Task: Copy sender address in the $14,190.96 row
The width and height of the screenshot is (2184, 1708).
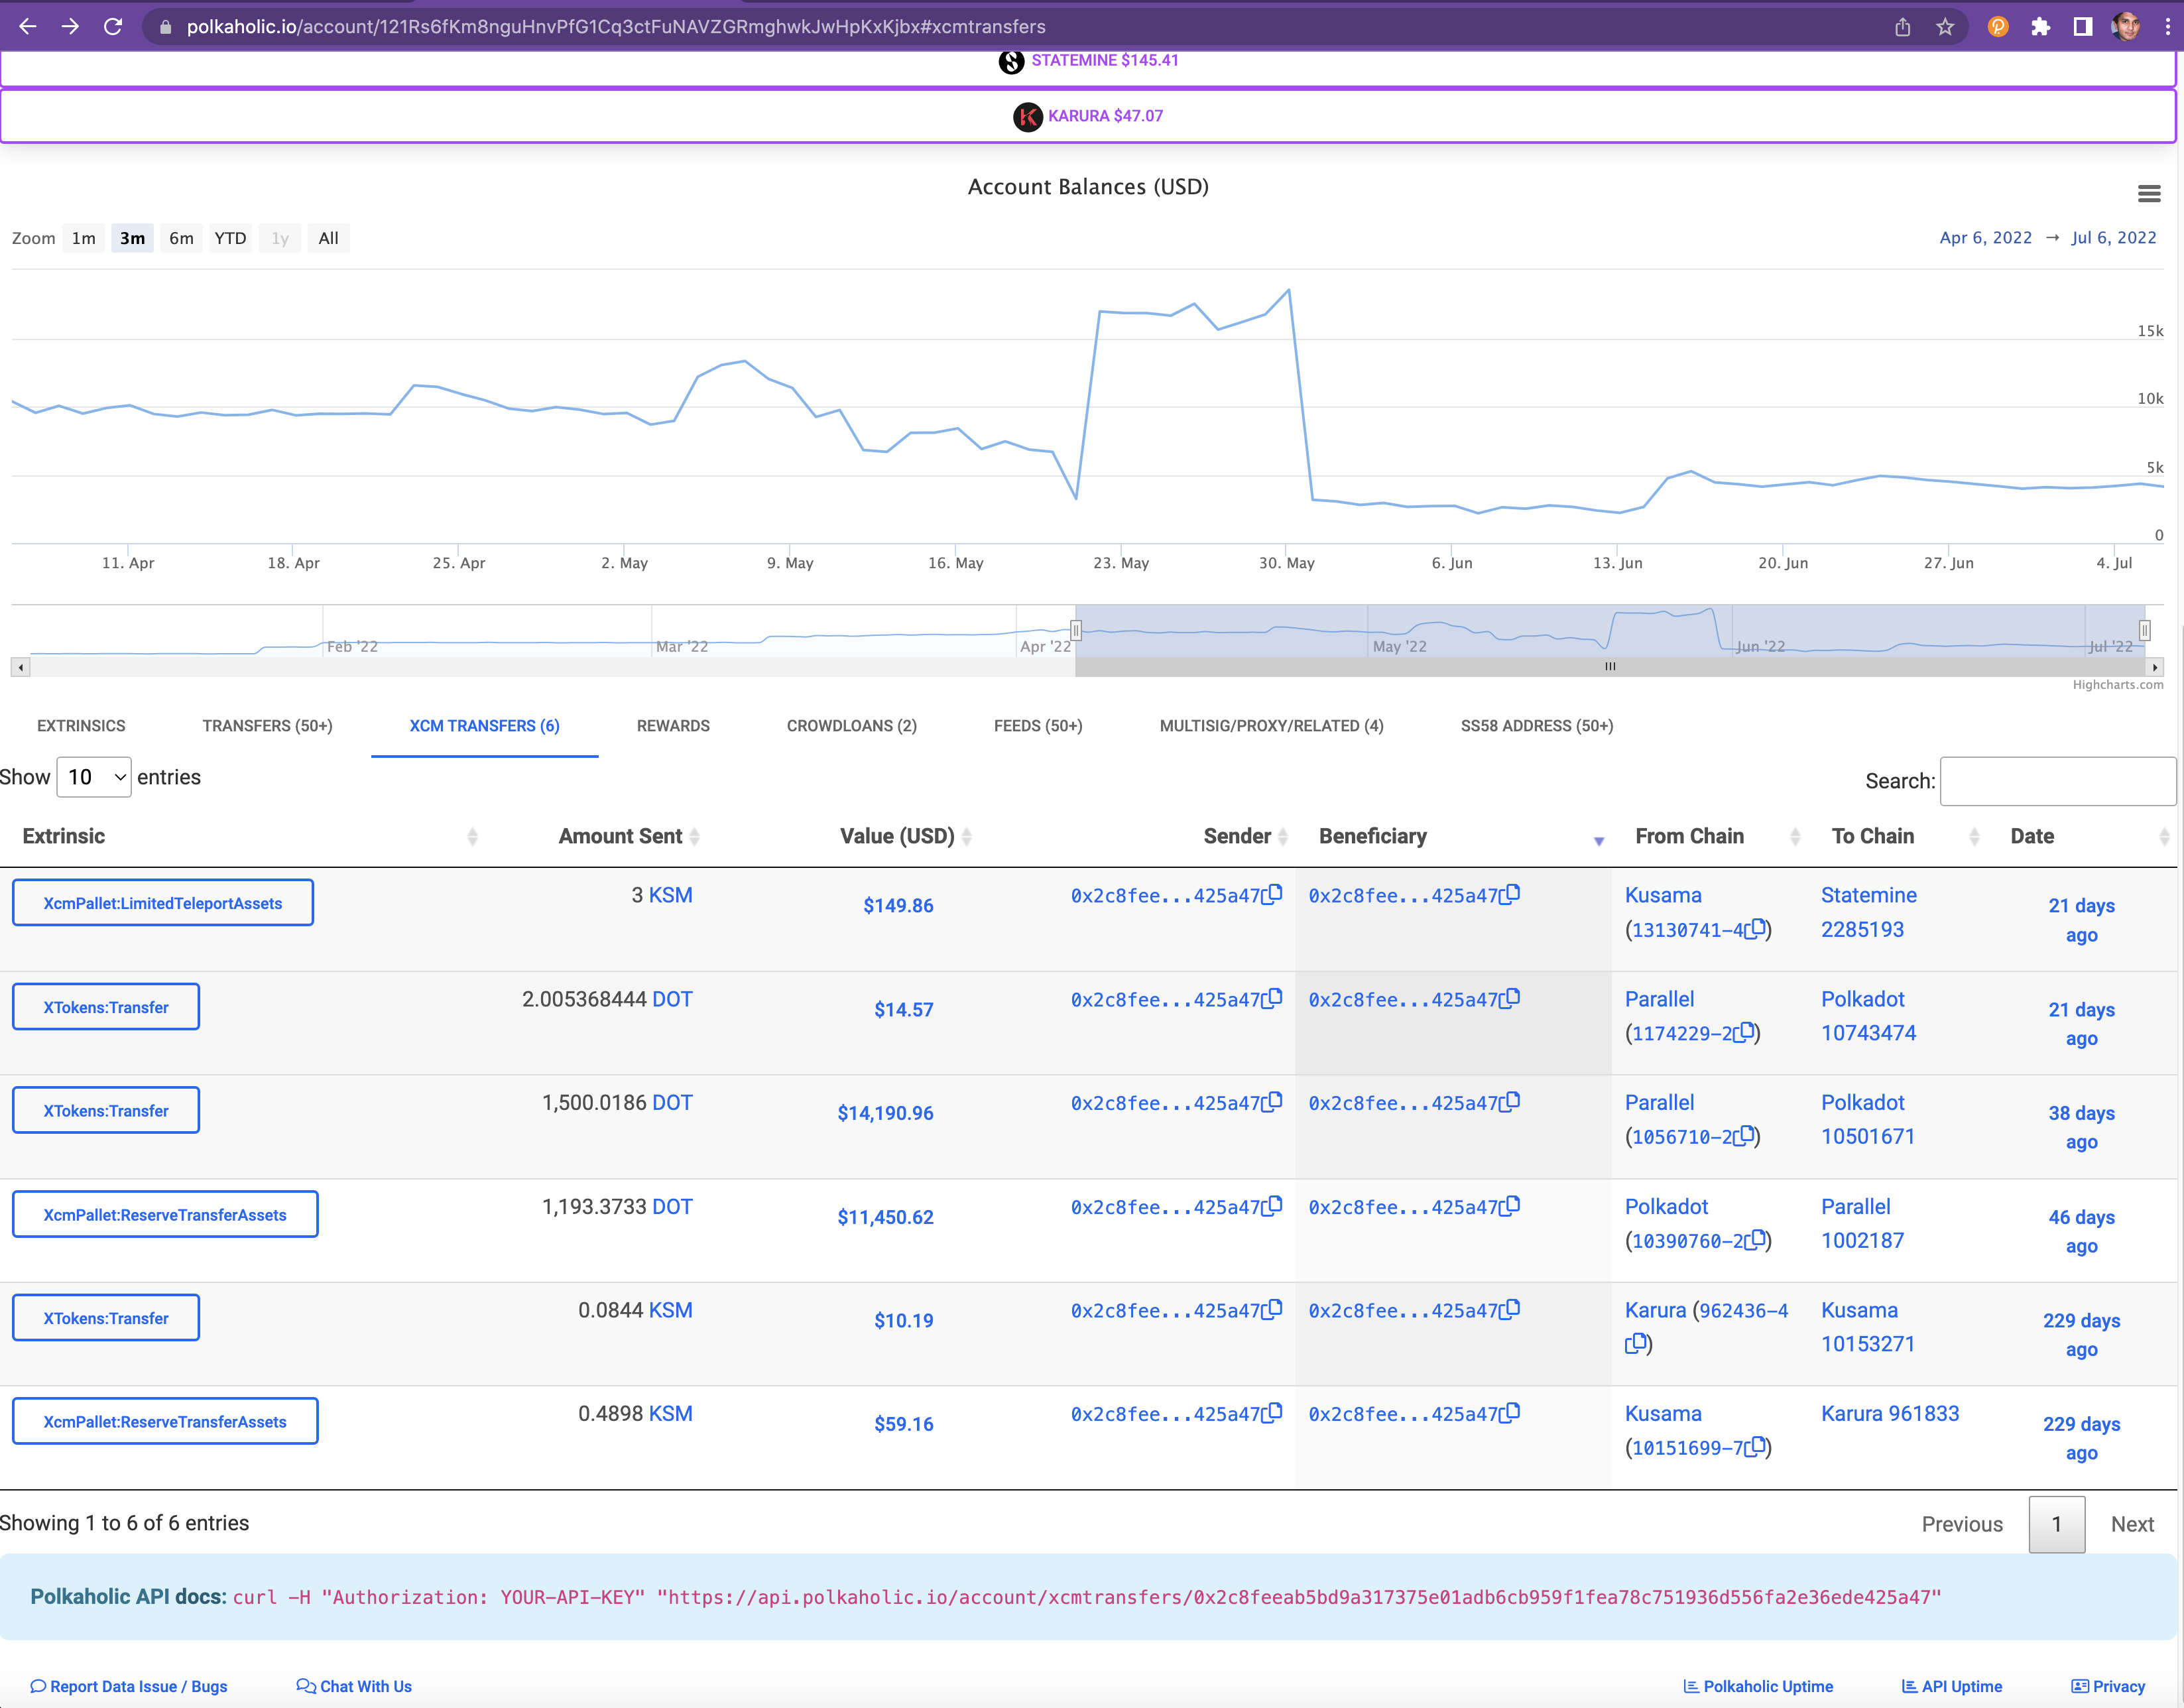Action: coord(1272,1102)
